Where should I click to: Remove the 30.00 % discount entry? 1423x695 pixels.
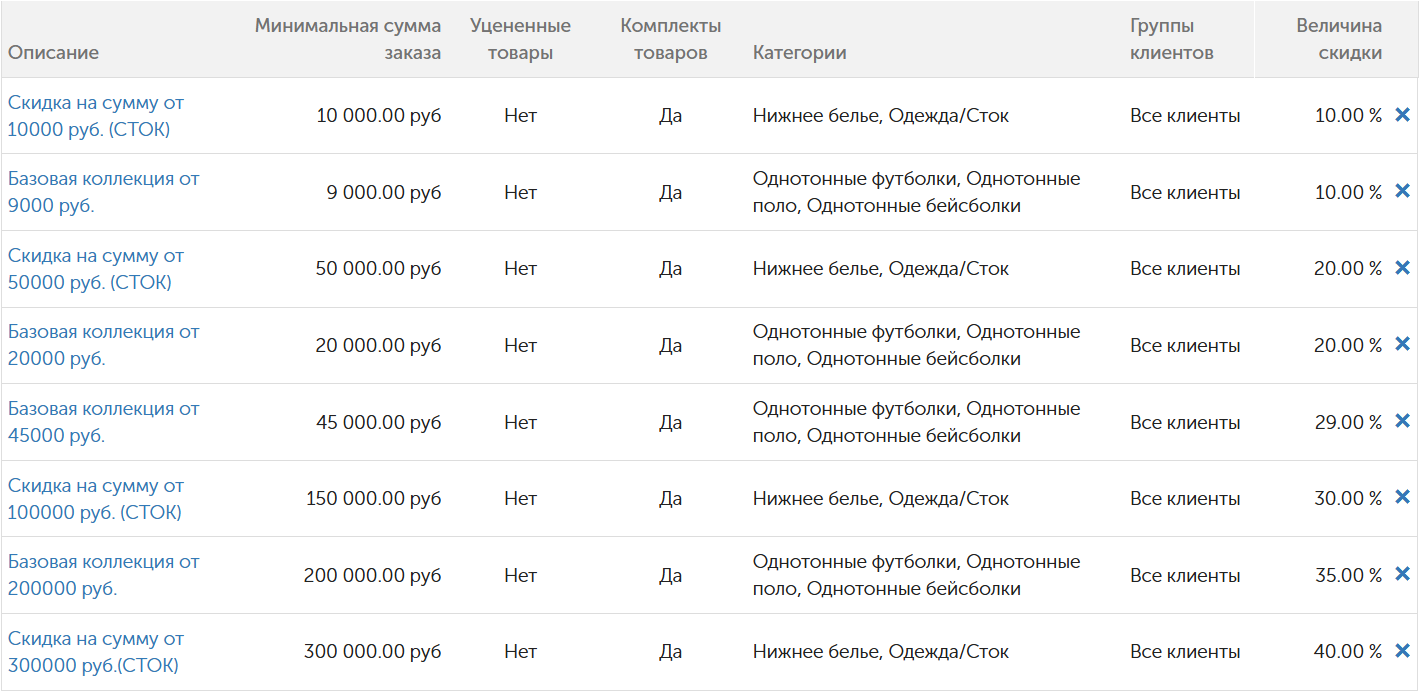1402,497
